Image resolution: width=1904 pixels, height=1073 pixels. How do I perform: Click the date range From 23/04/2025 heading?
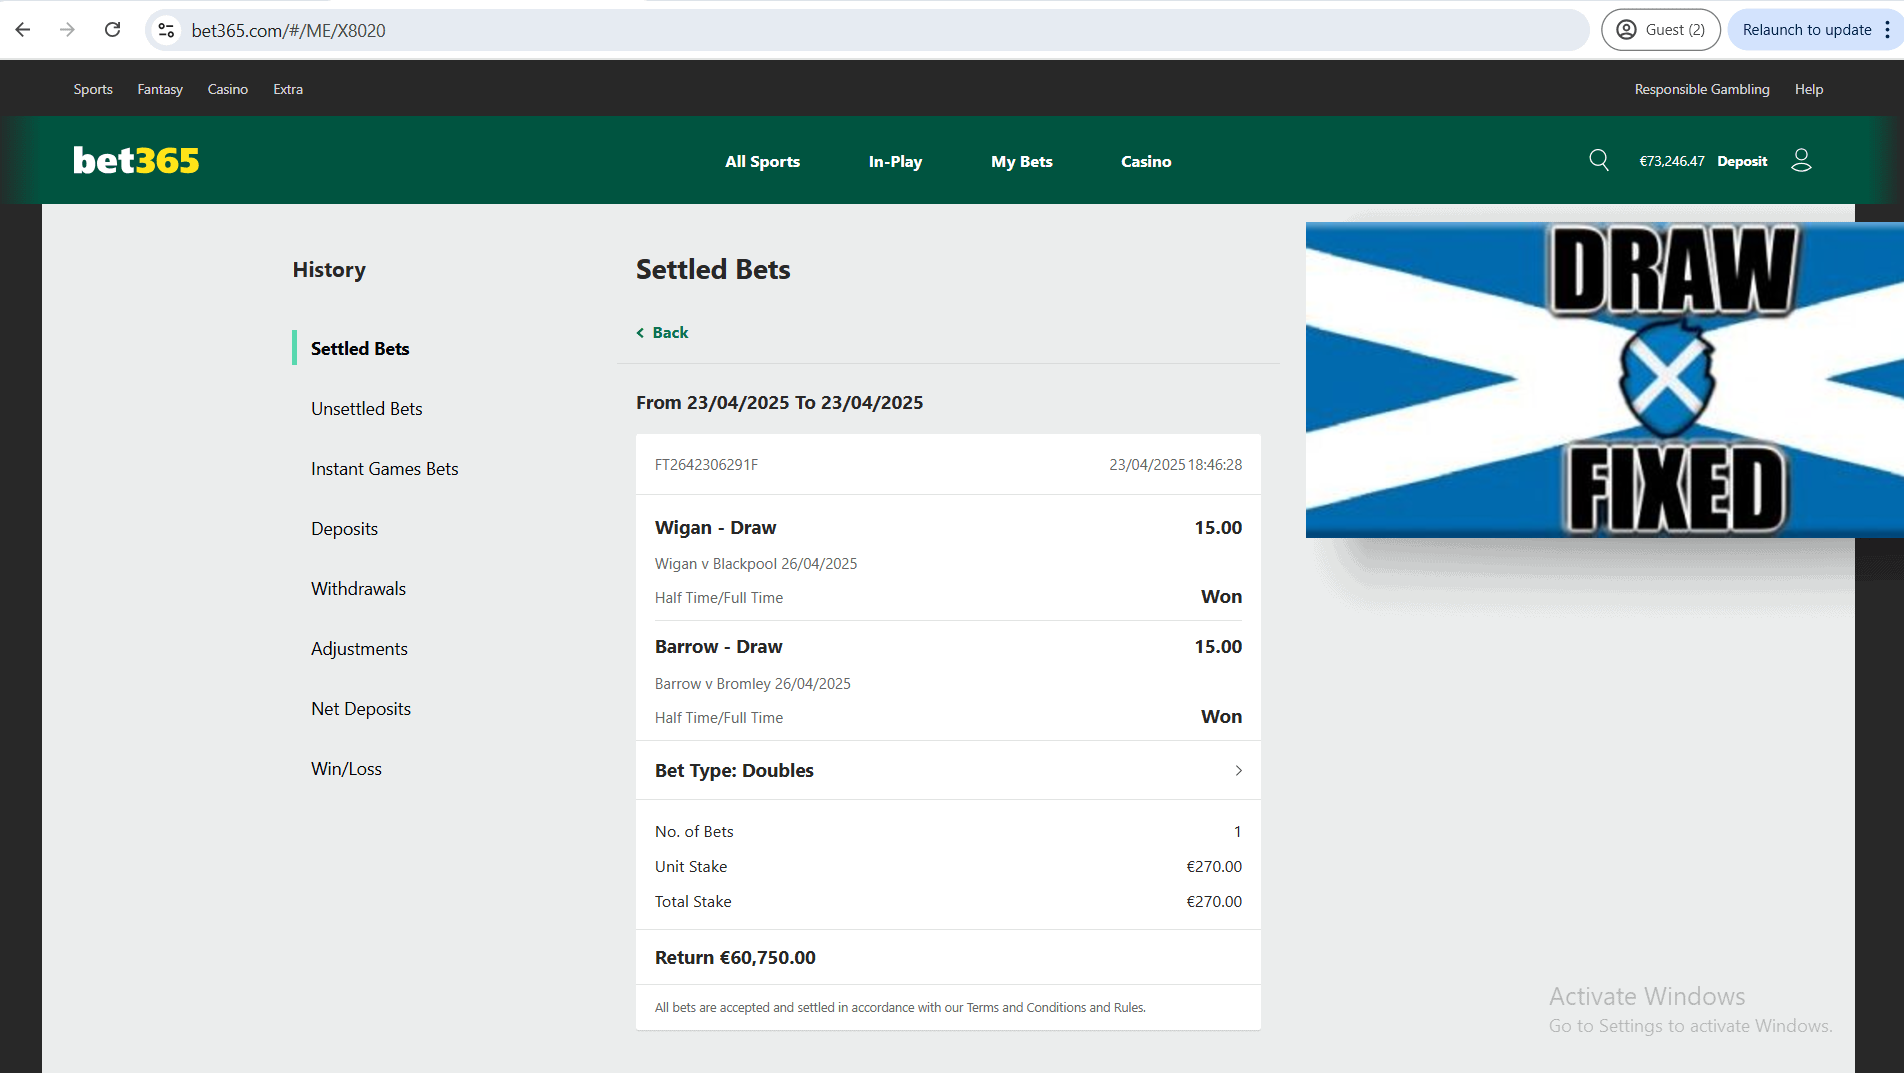coord(779,402)
